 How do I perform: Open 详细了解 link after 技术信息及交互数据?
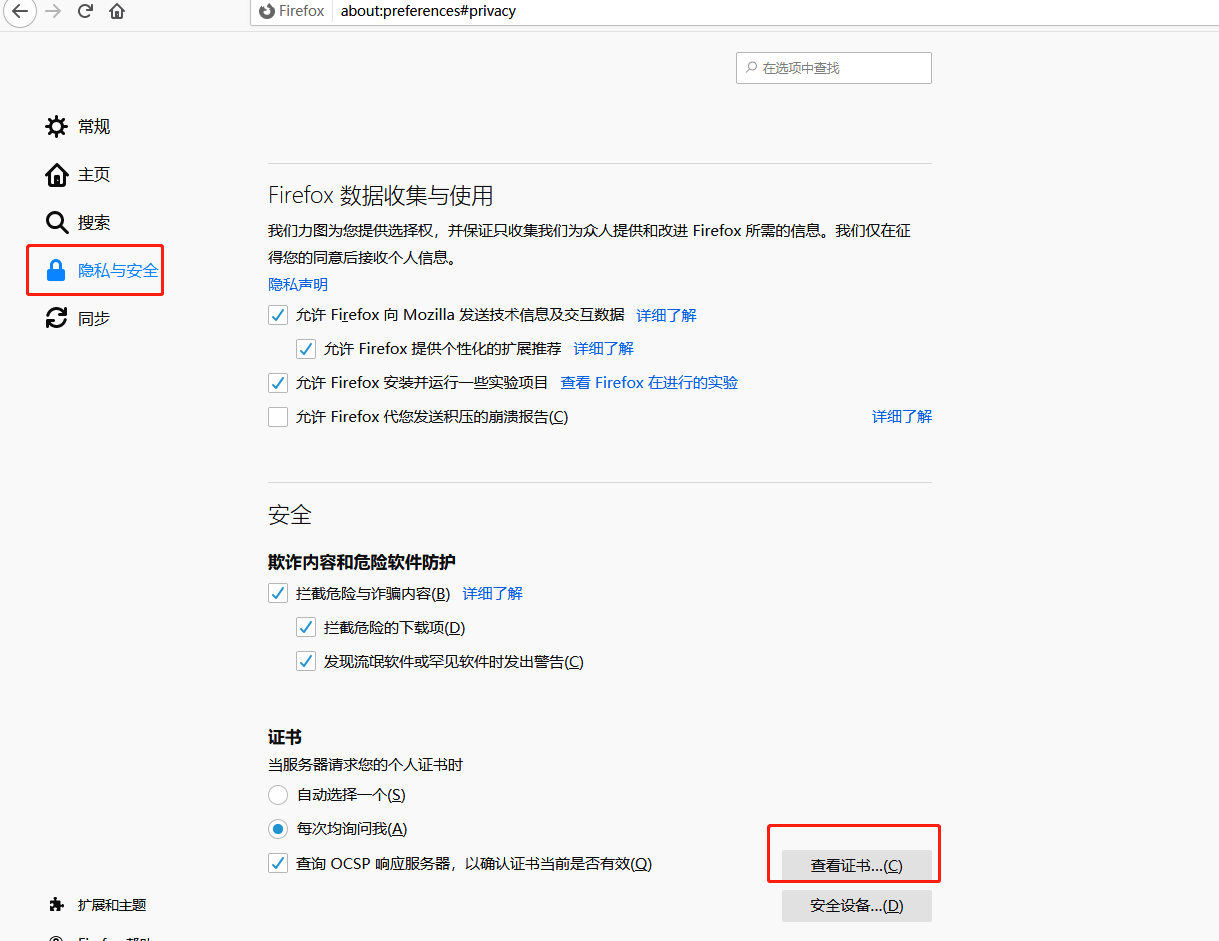(667, 315)
